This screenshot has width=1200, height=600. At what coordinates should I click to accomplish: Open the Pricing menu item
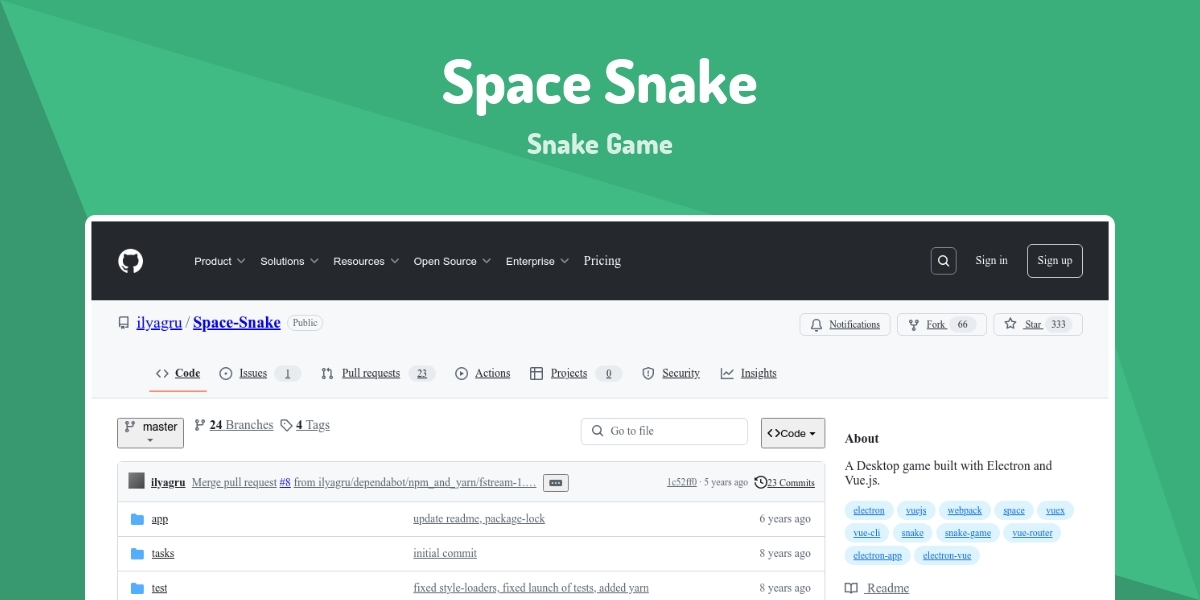click(x=602, y=260)
